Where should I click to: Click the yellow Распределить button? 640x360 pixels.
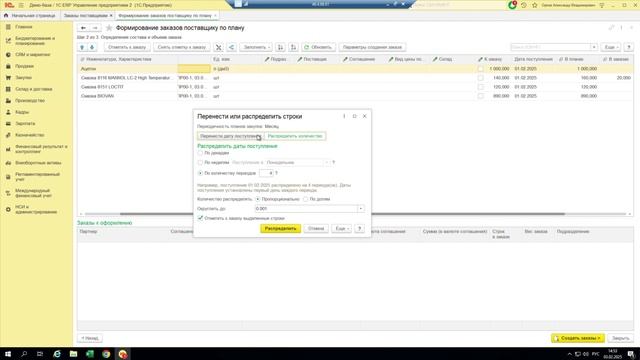point(280,229)
